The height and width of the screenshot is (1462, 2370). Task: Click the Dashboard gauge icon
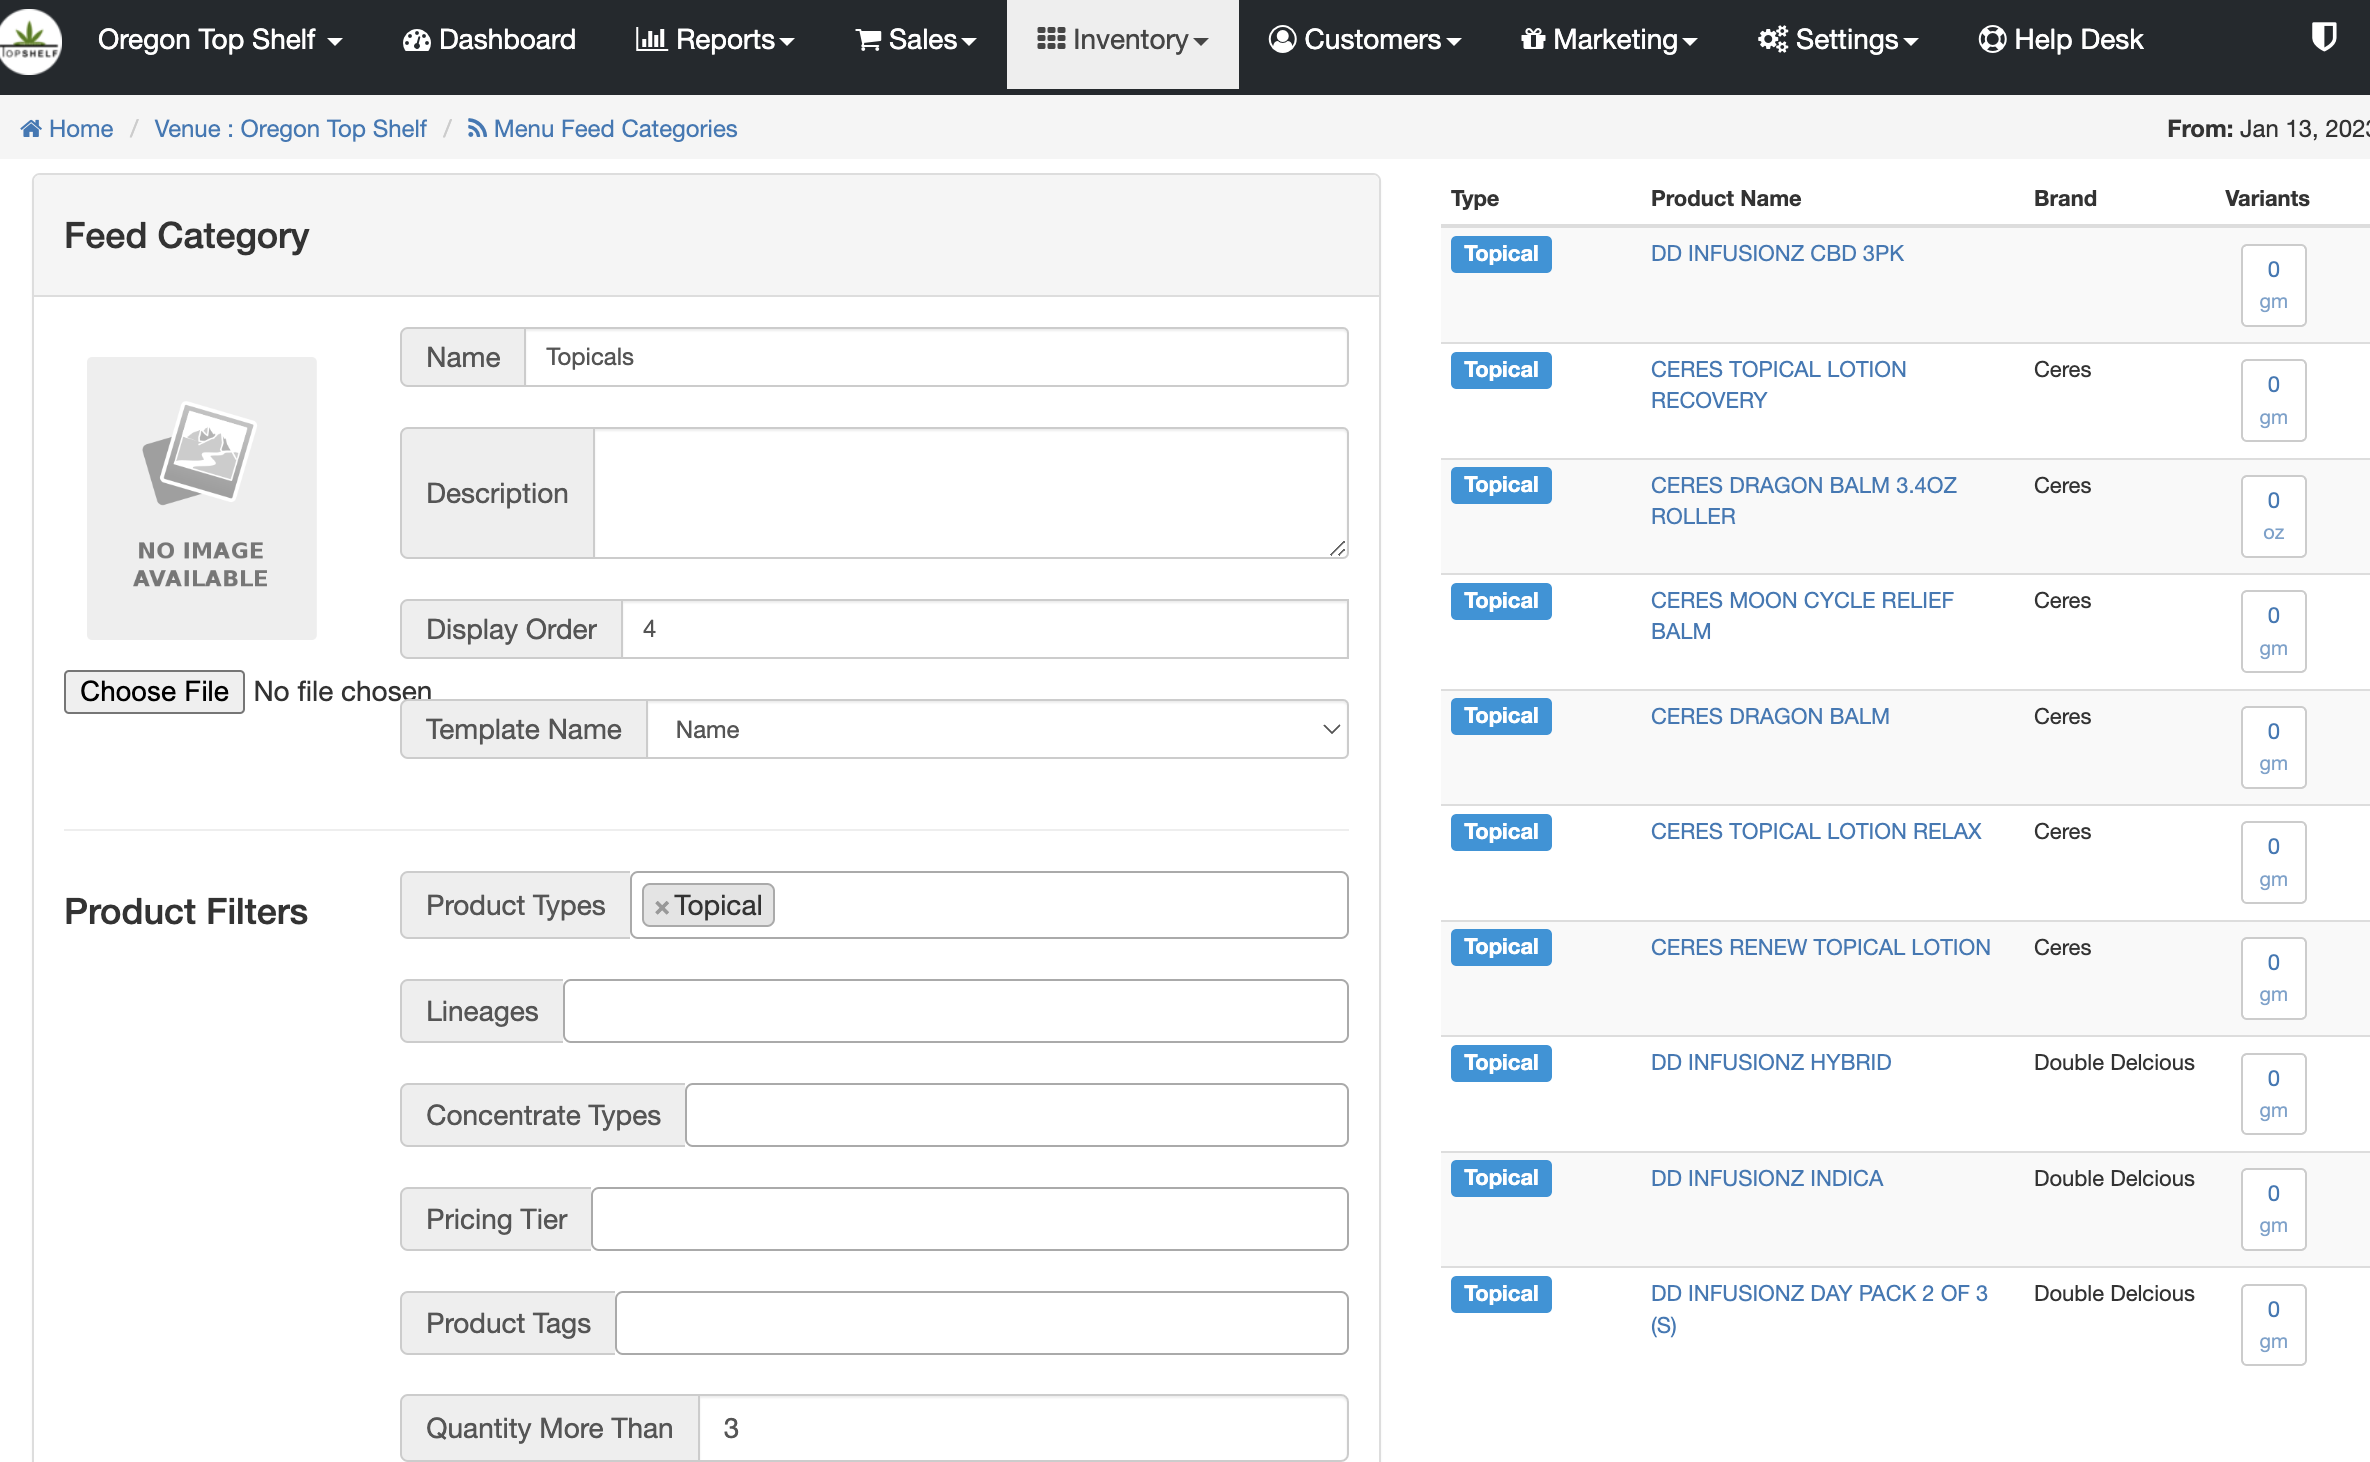click(416, 40)
